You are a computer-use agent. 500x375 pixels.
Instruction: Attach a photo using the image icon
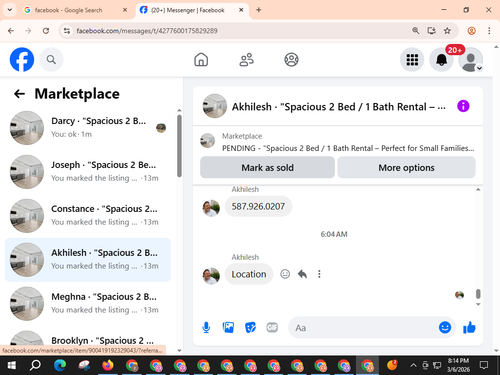(228, 328)
